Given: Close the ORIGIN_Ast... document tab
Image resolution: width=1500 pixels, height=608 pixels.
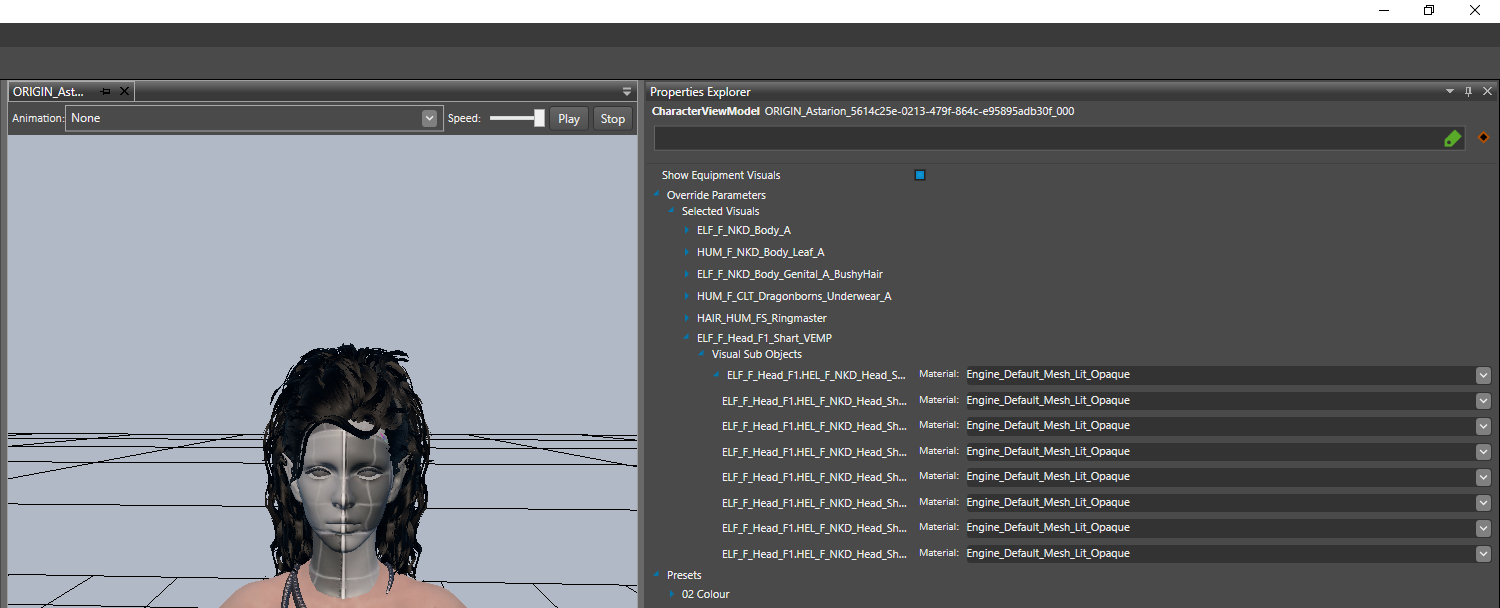Looking at the screenshot, I should [125, 91].
